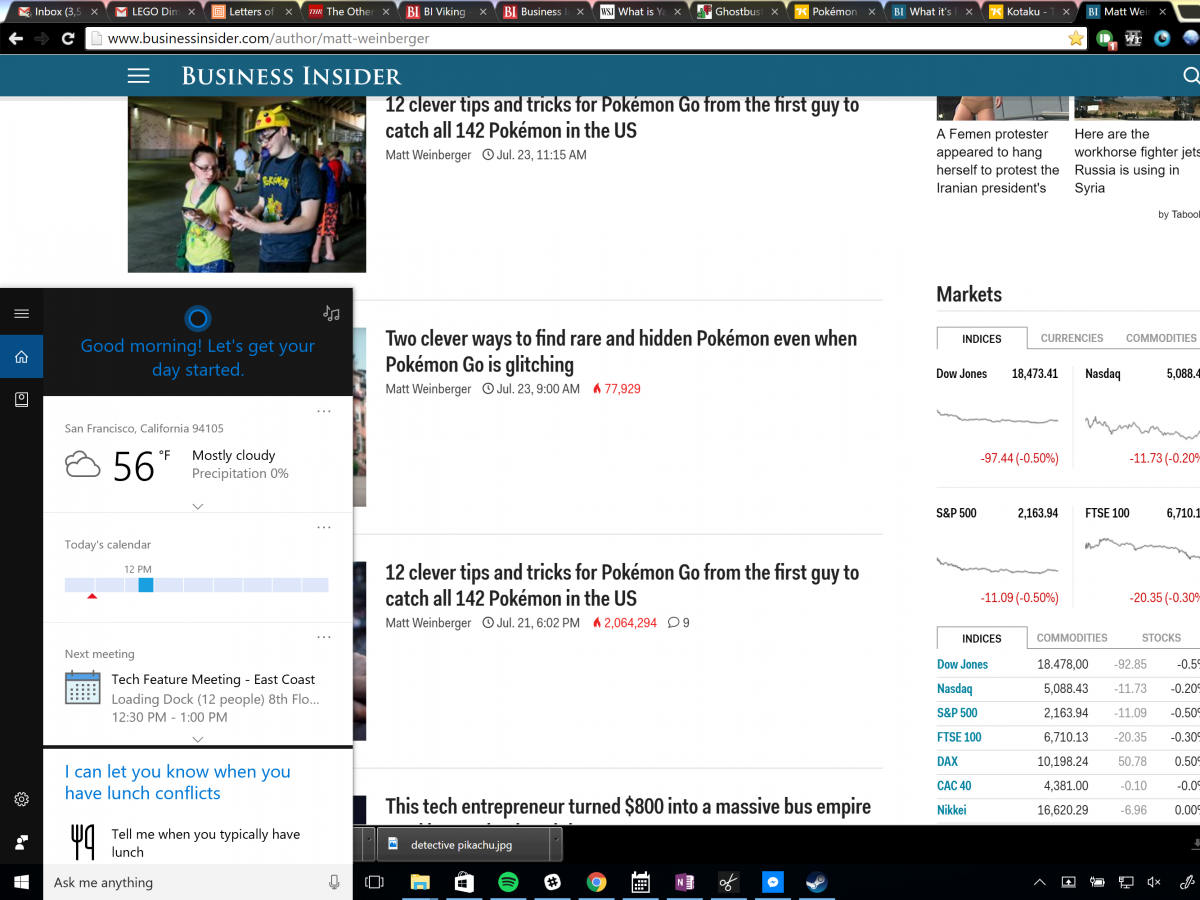Click the Nasdaq link in indices table
Viewport: 1200px width, 900px height.
tap(954, 688)
